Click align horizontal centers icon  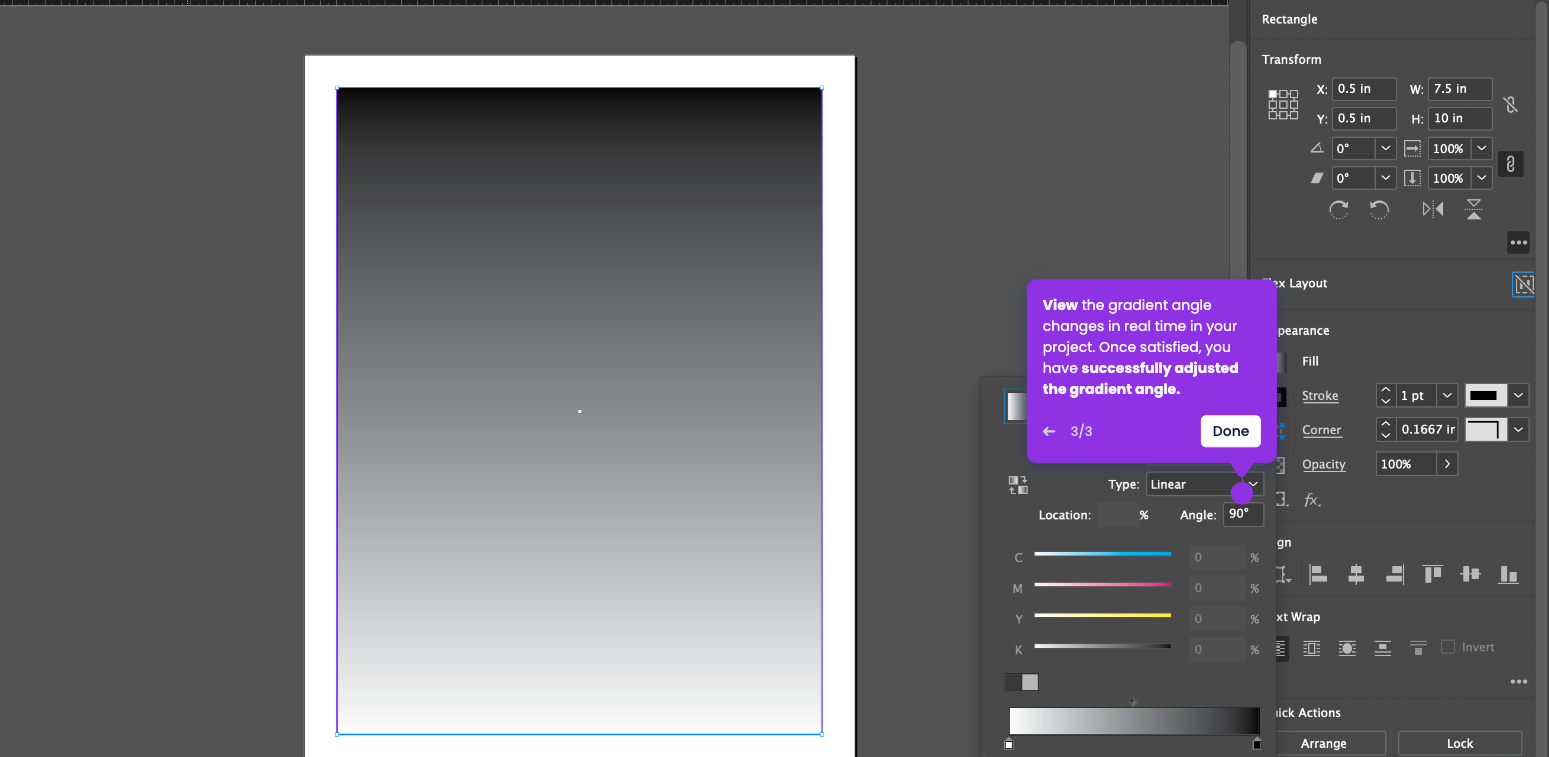coord(1356,574)
